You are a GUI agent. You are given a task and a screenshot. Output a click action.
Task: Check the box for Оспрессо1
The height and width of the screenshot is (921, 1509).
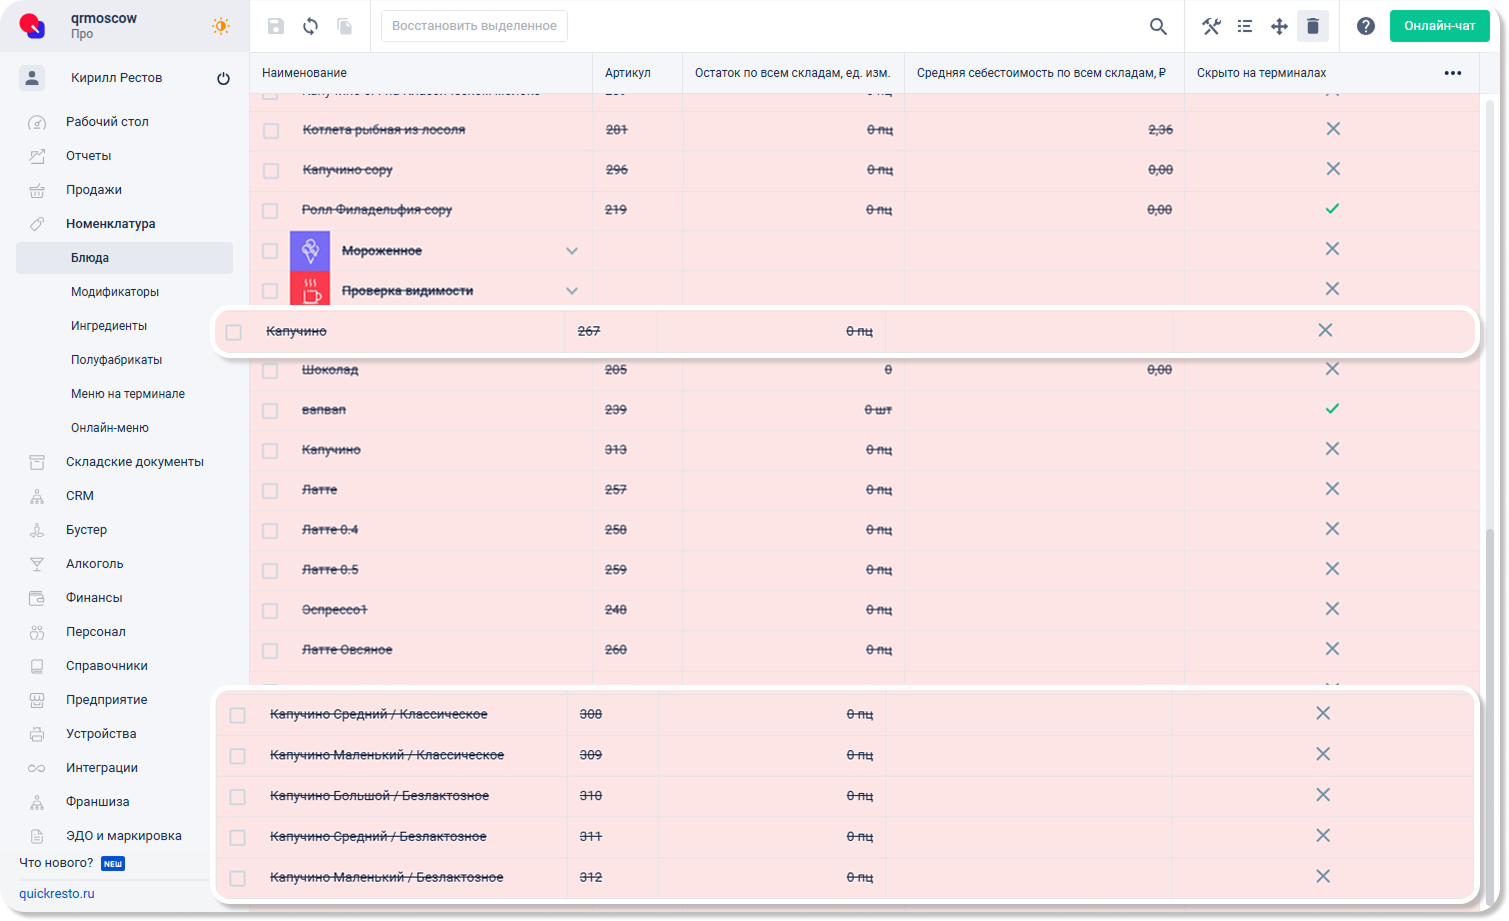click(x=270, y=611)
